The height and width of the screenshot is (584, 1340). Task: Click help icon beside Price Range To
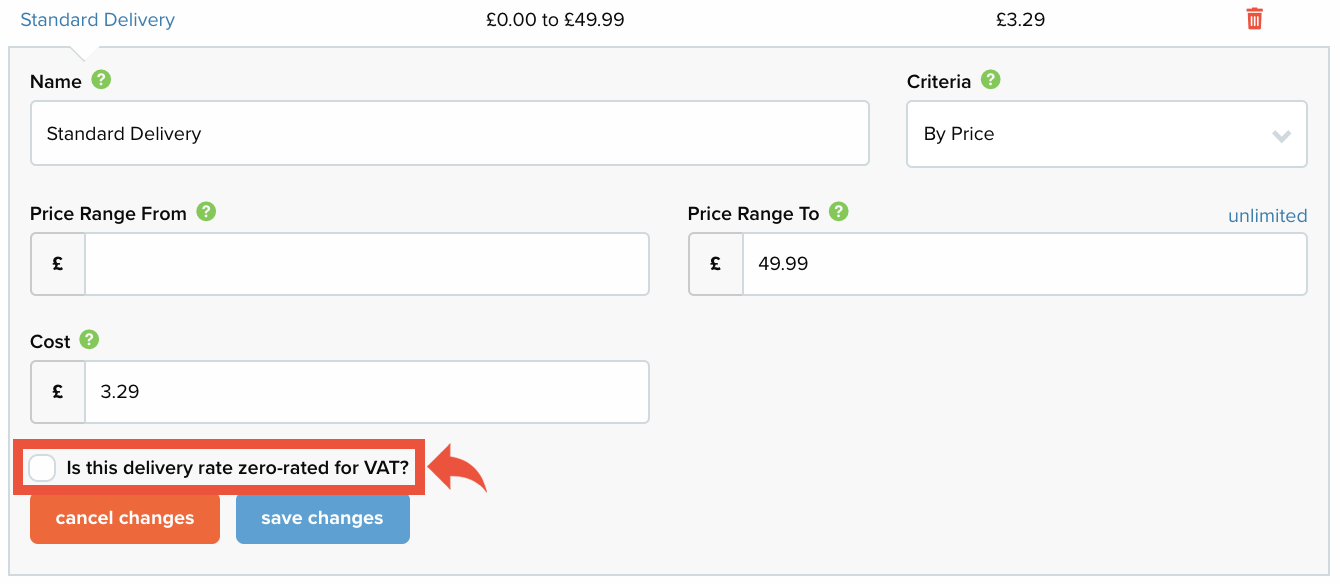coord(839,211)
